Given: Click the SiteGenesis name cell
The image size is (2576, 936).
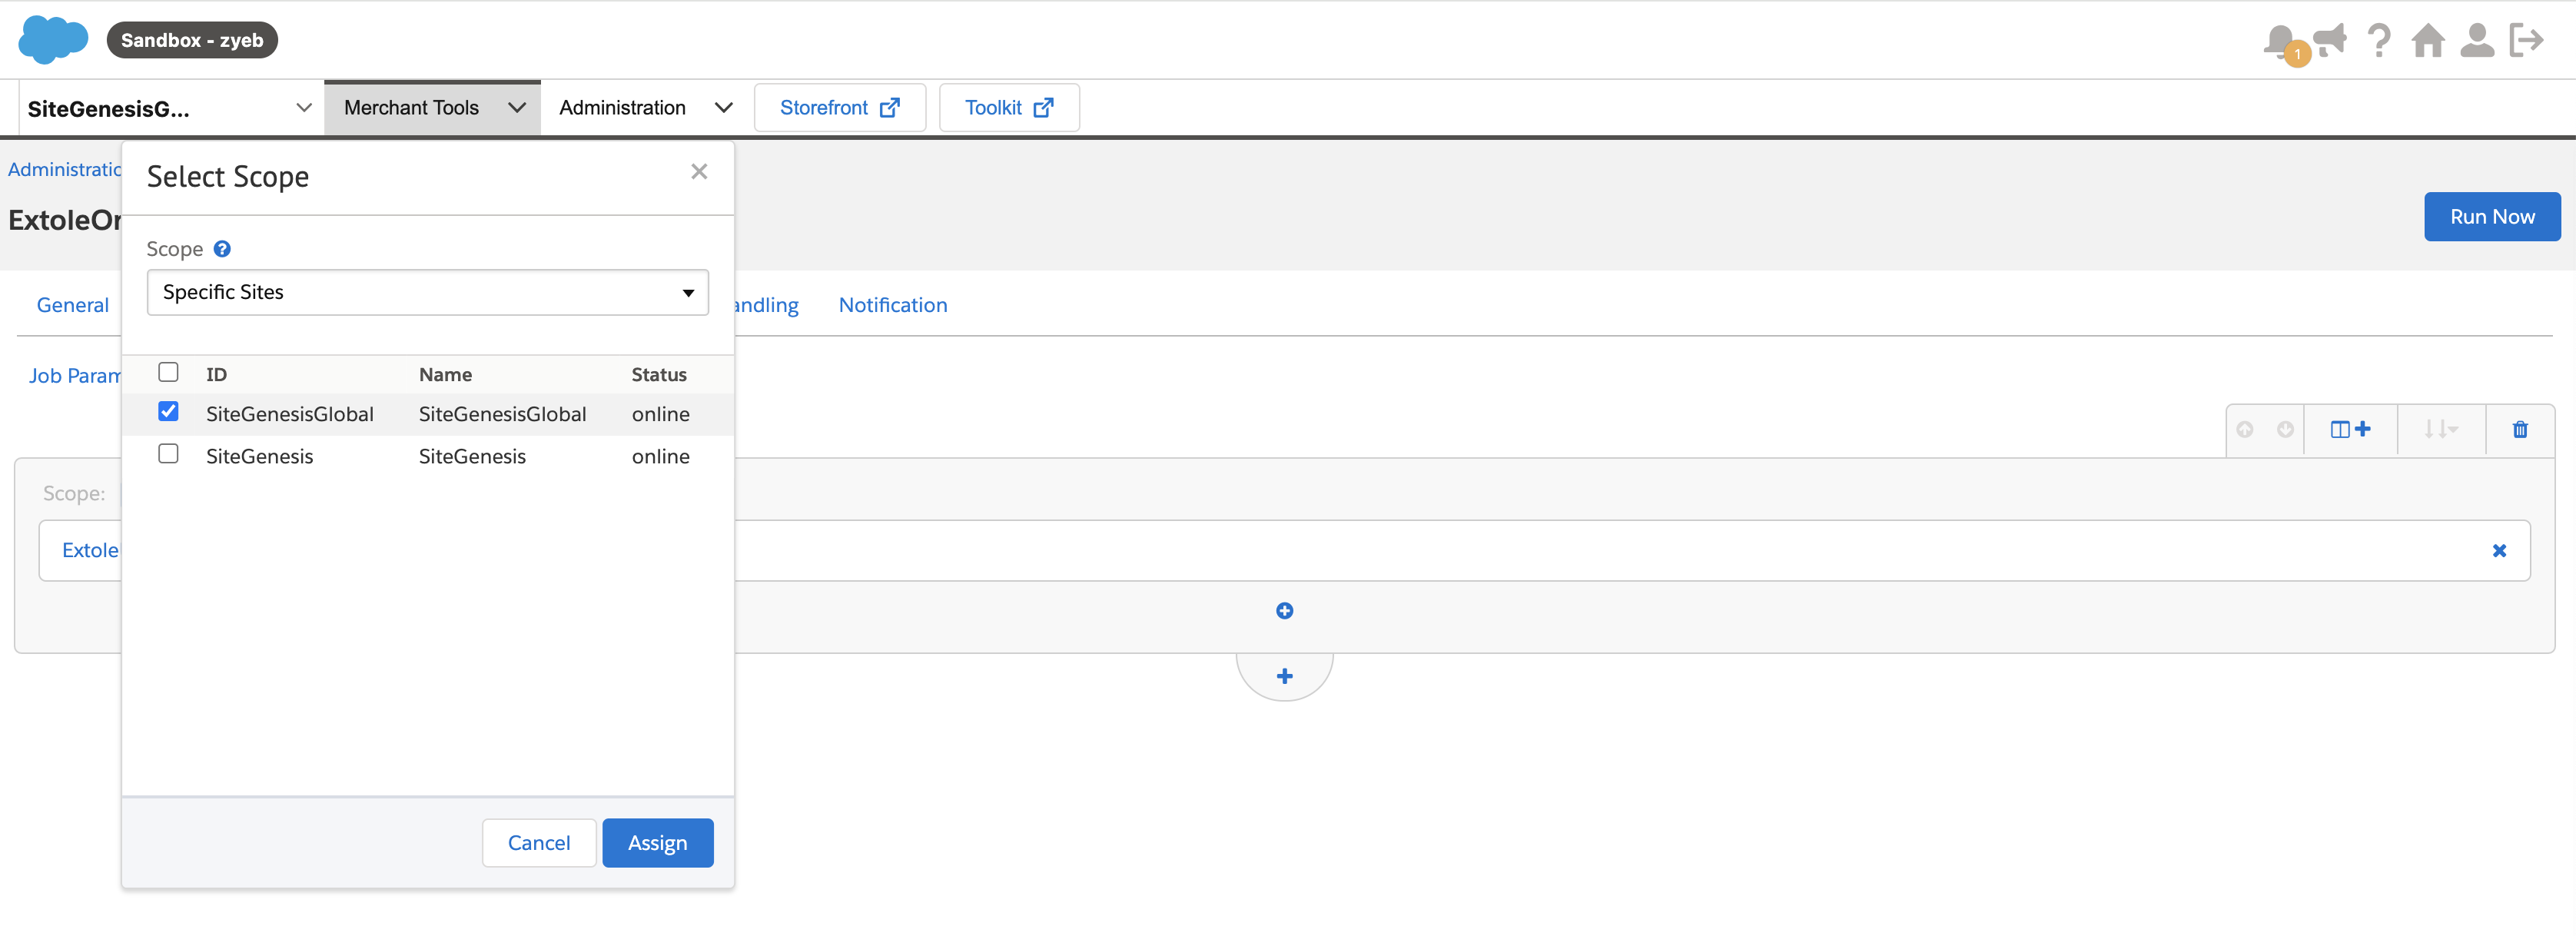Looking at the screenshot, I should click(472, 457).
